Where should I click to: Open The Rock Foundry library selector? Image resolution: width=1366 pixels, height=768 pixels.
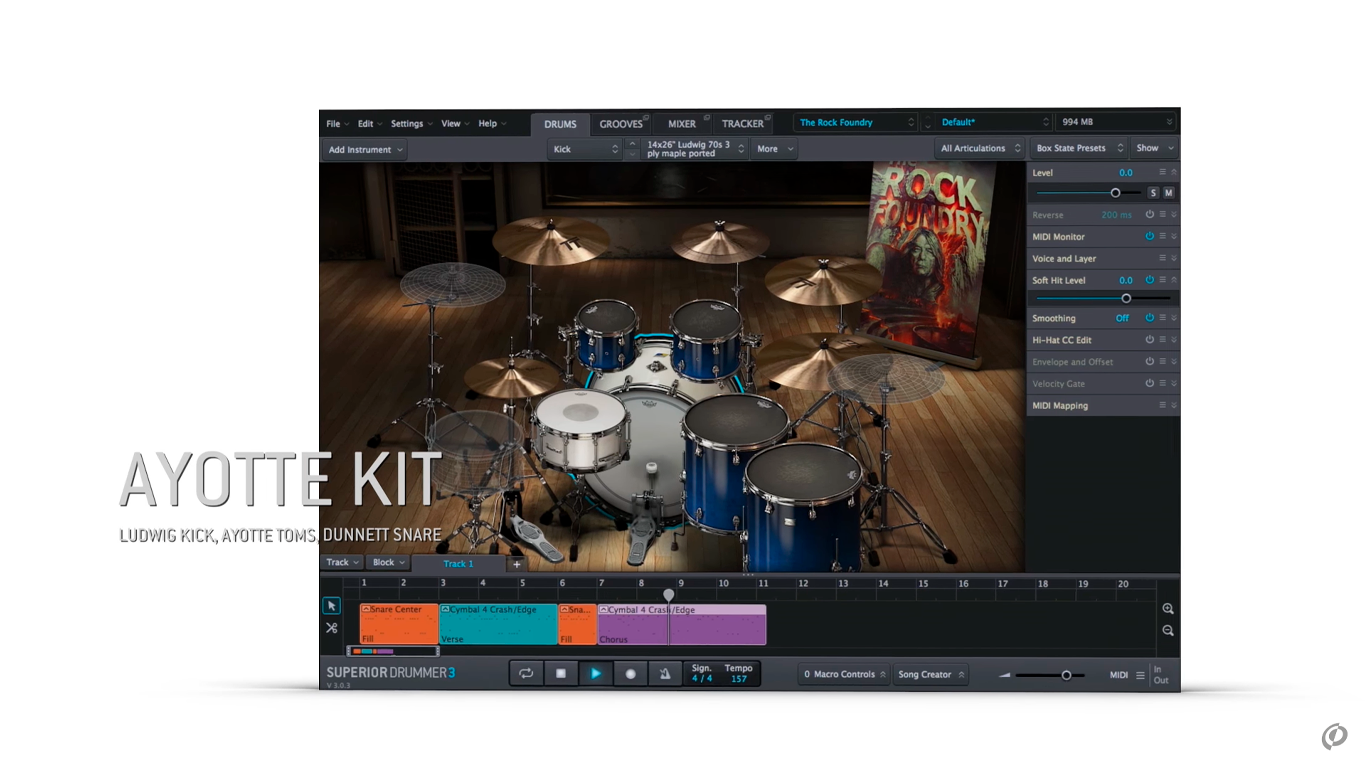(x=856, y=123)
